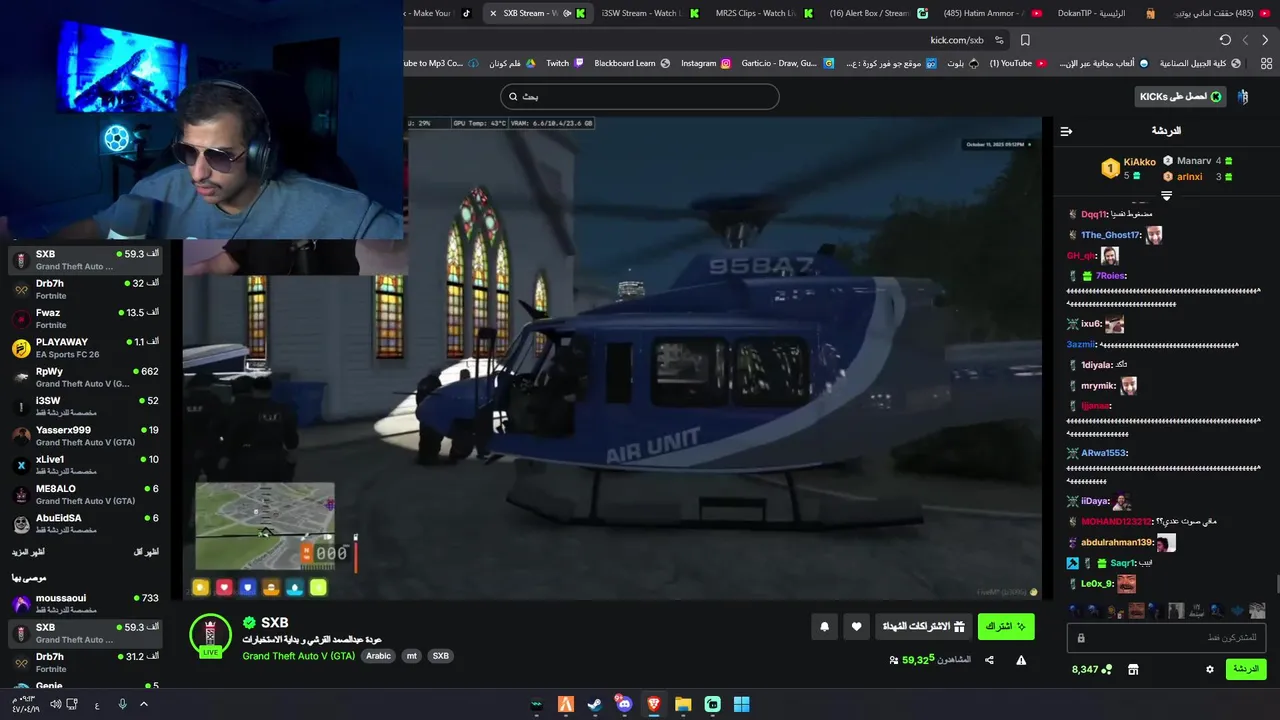Click the Kick search box
This screenshot has height=720, width=1280.
pyautogui.click(x=640, y=97)
